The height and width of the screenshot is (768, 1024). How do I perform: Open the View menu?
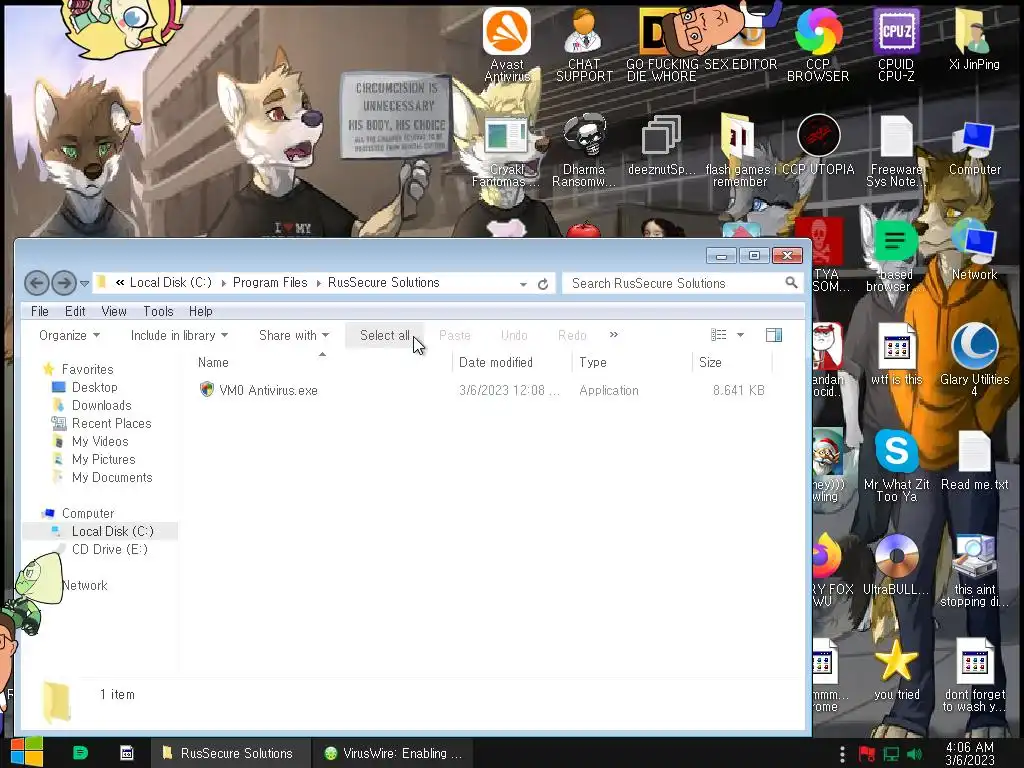[114, 312]
